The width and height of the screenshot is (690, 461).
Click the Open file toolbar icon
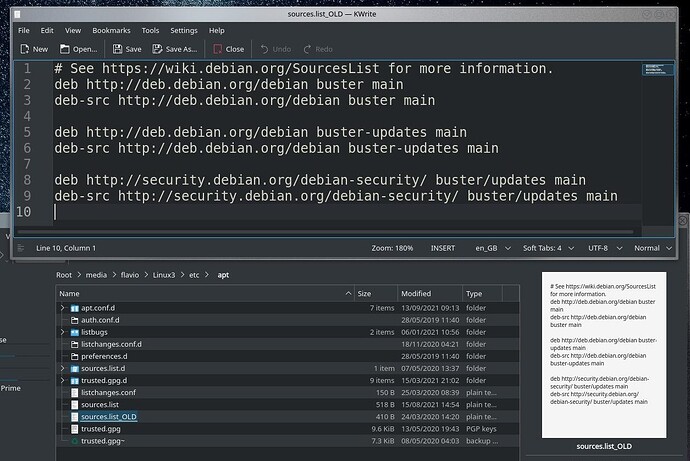67,48
